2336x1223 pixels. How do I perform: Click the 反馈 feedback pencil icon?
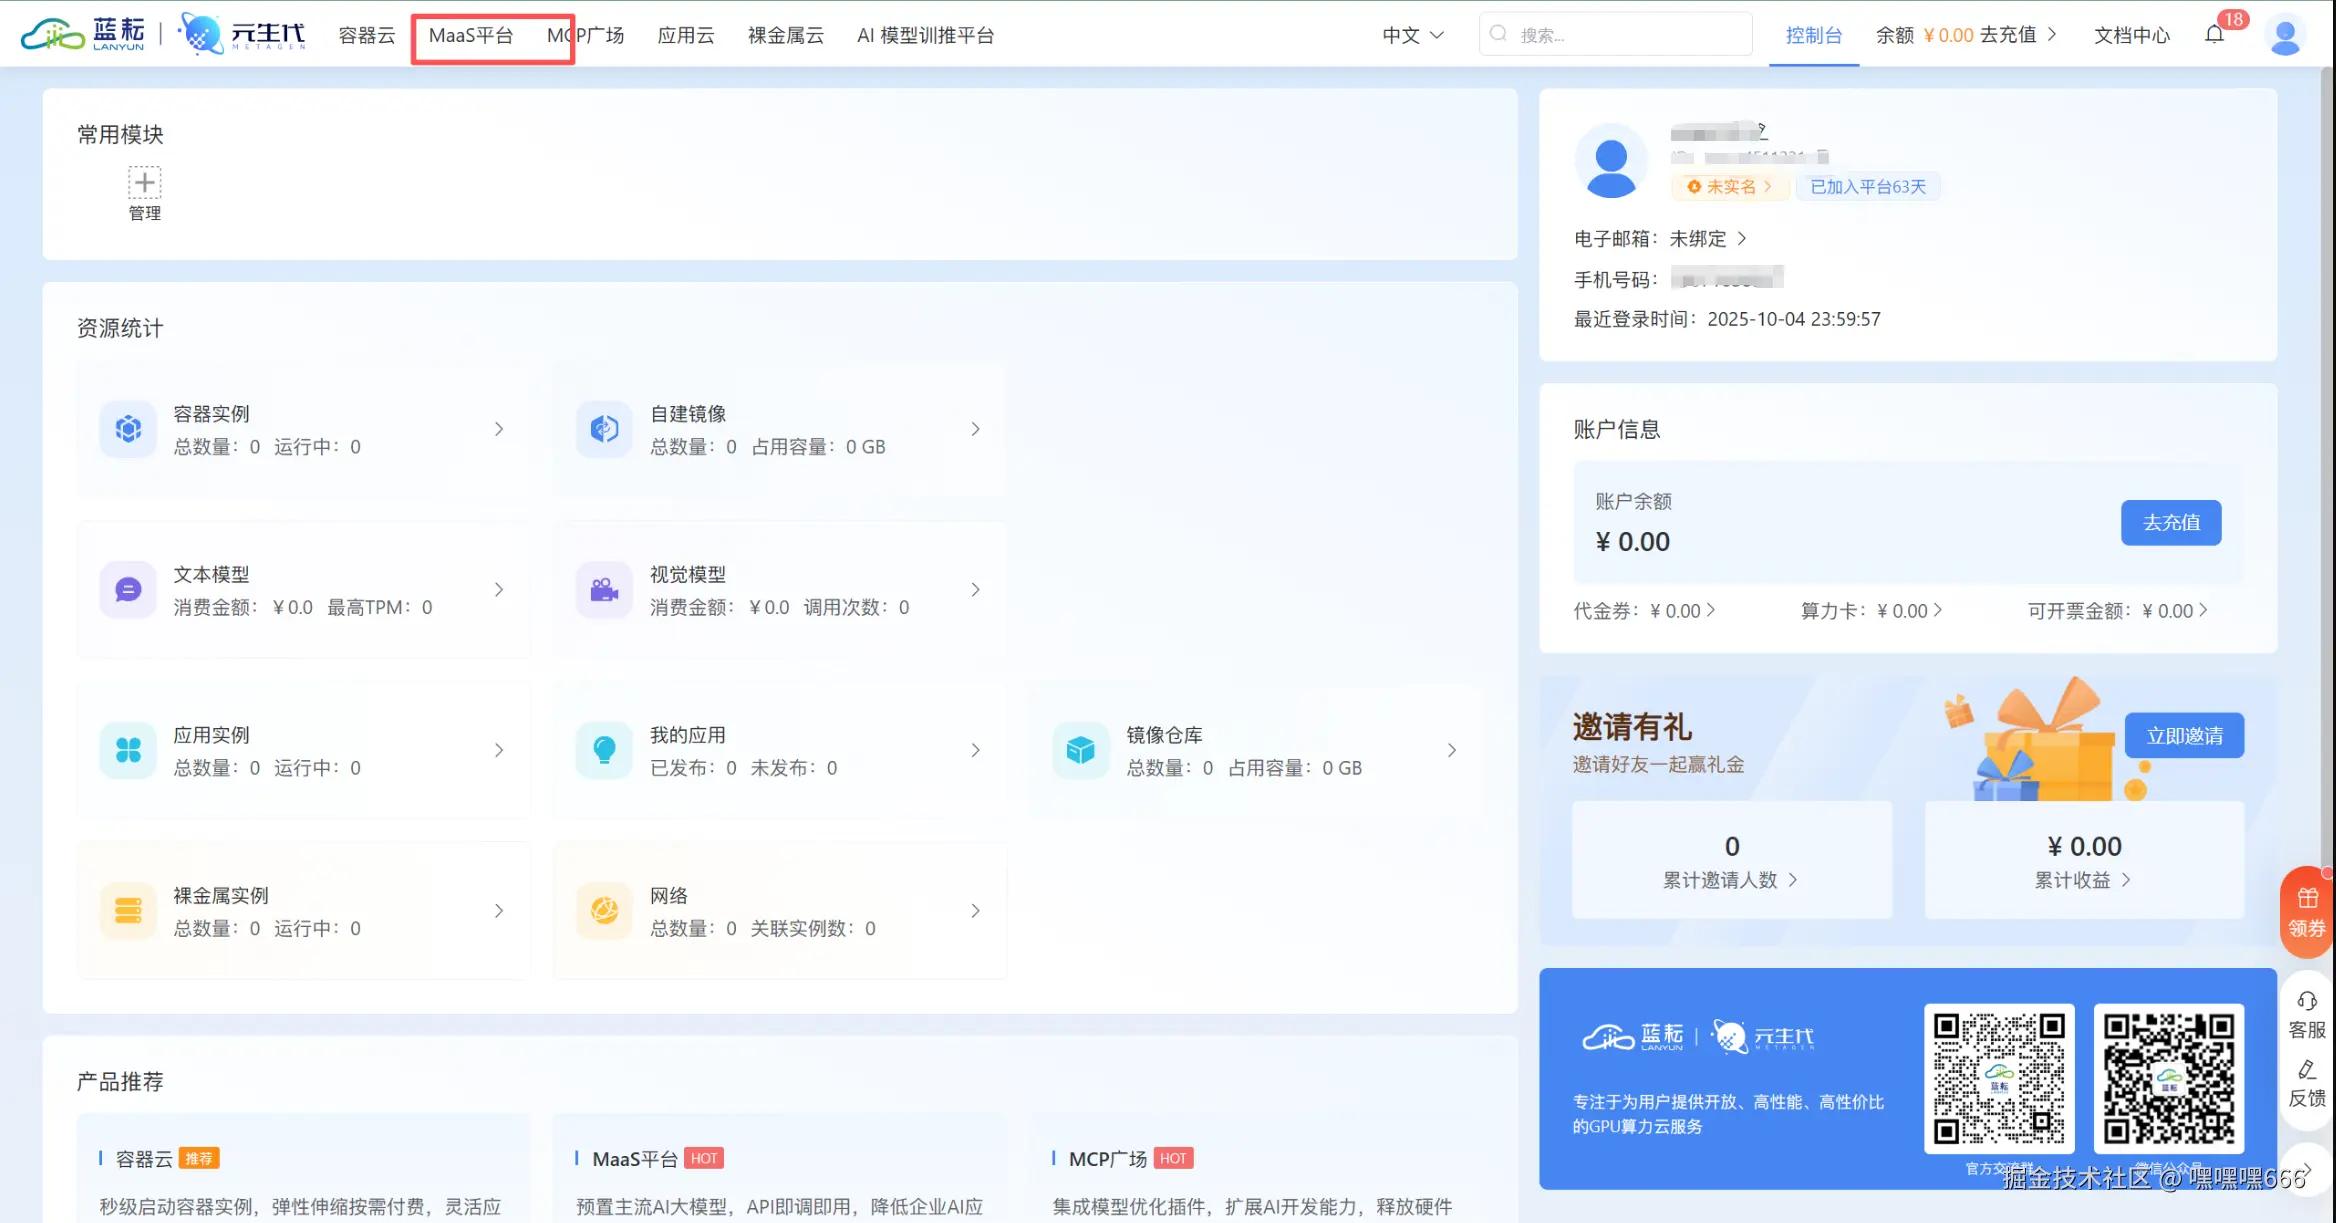click(2307, 1071)
